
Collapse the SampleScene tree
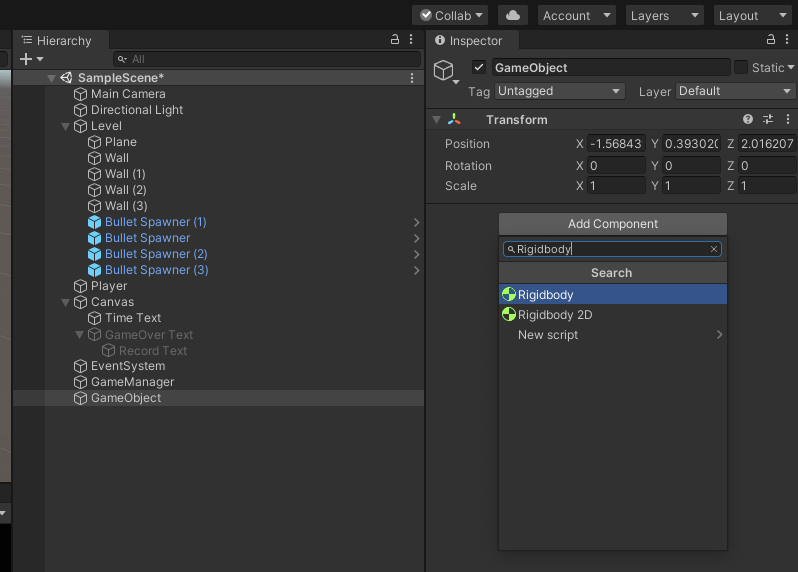point(51,78)
